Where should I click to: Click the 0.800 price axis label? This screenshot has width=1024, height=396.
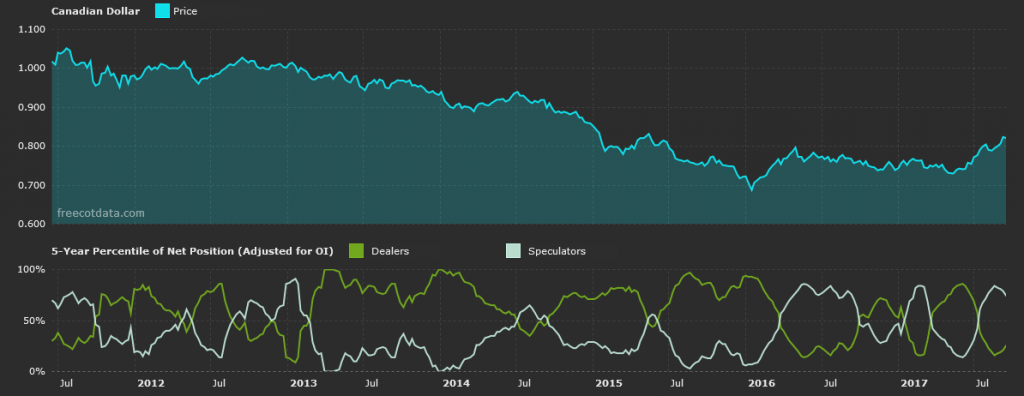(x=32, y=146)
